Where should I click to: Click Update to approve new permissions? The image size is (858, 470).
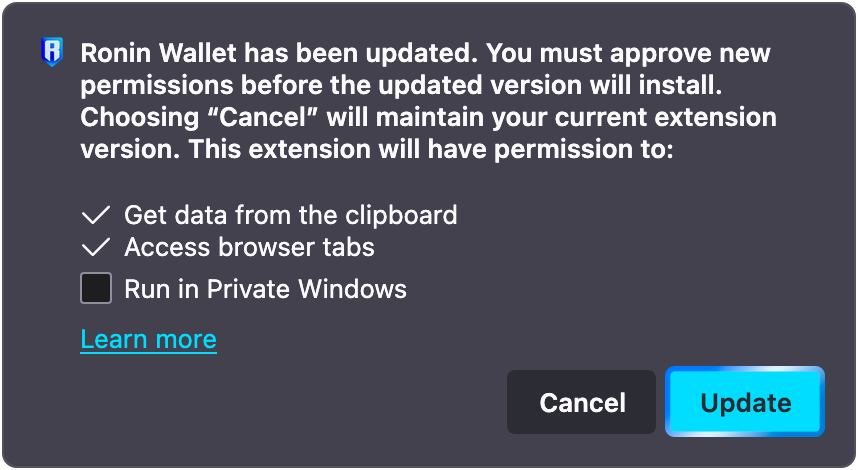pyautogui.click(x=745, y=402)
